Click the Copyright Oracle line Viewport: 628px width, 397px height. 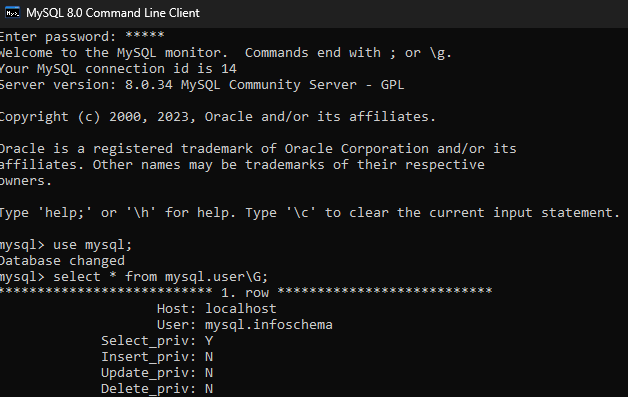pos(217,117)
